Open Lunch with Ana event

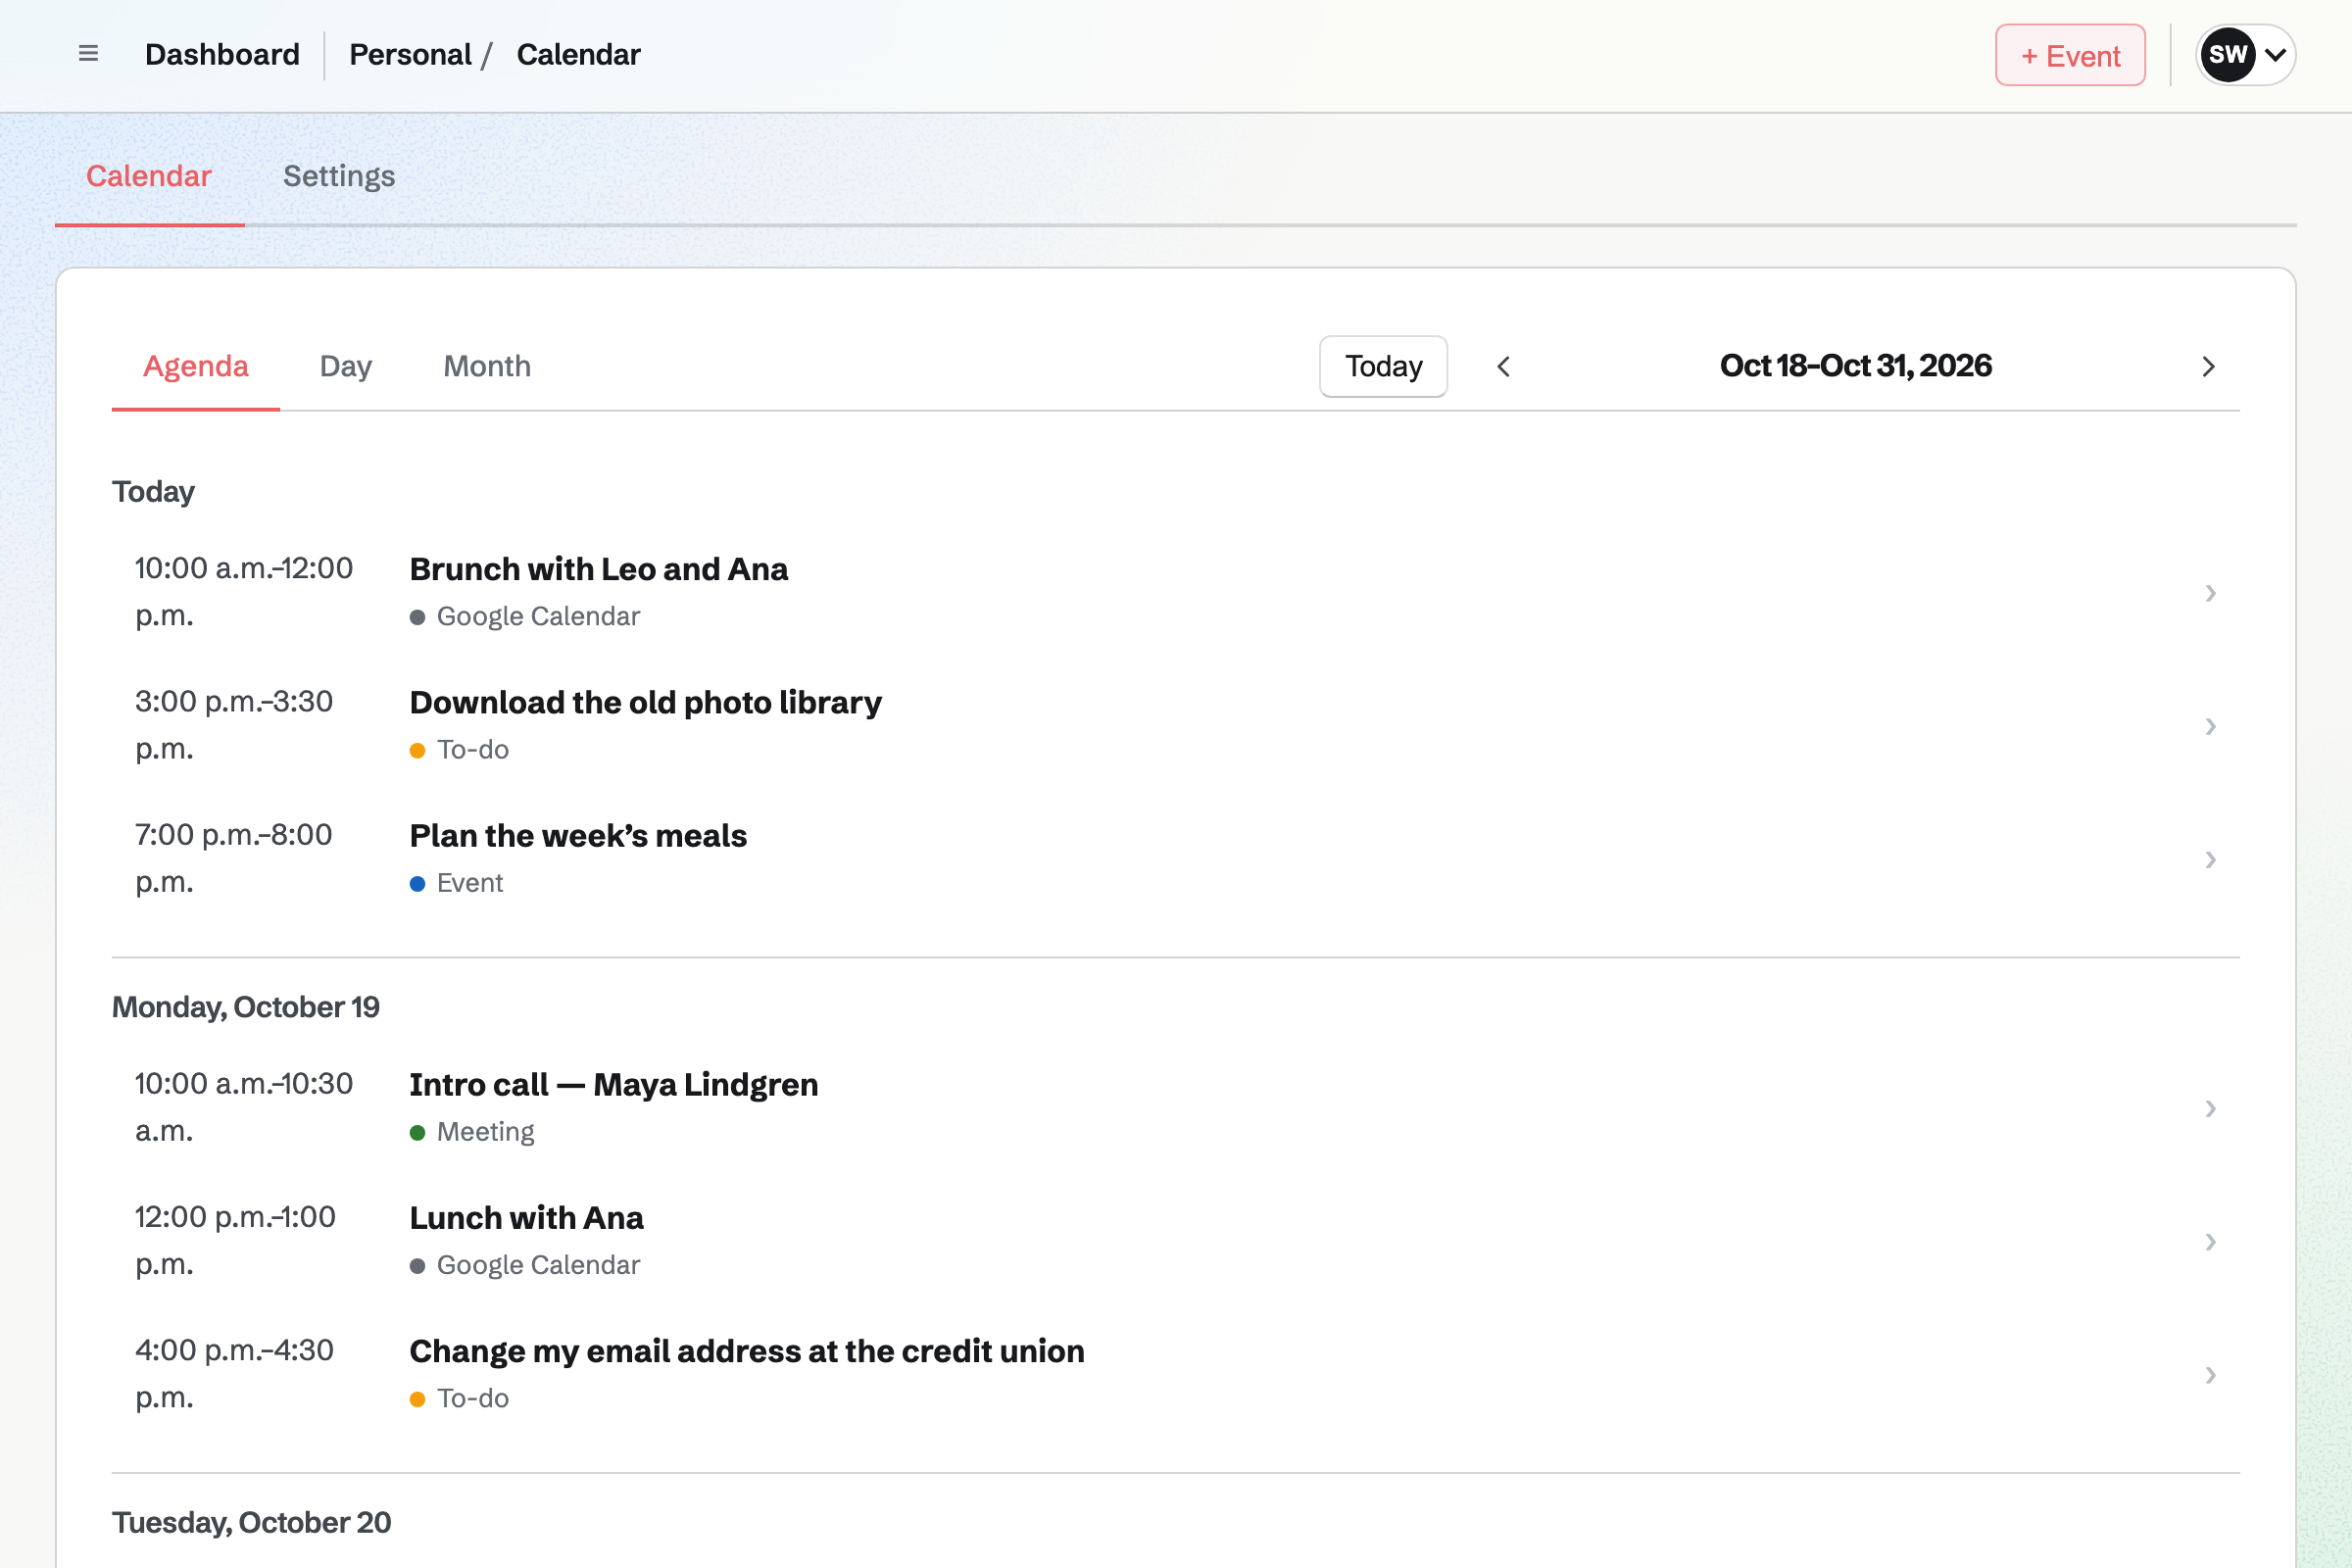point(1176,1241)
